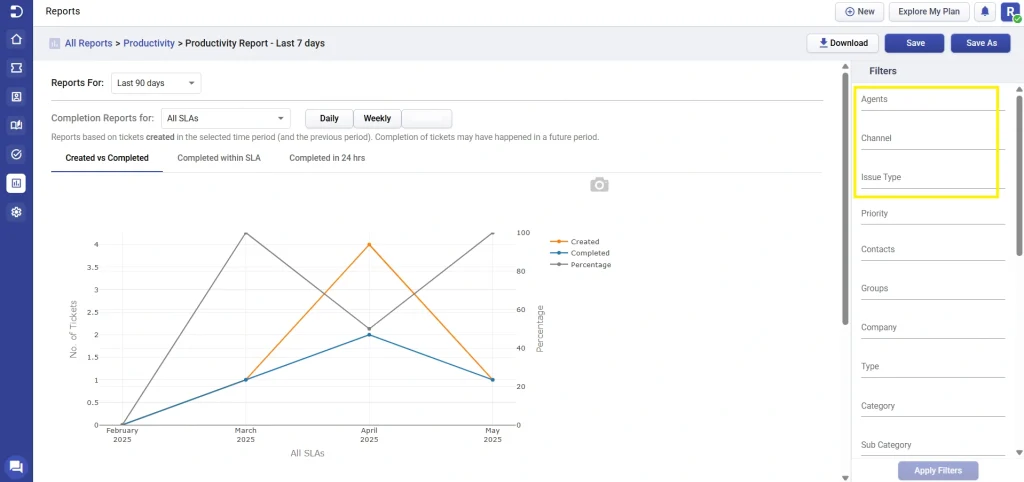Screen dimensions: 1024x482
Task: Click filters panel scroll down arrow
Action: [1019, 453]
